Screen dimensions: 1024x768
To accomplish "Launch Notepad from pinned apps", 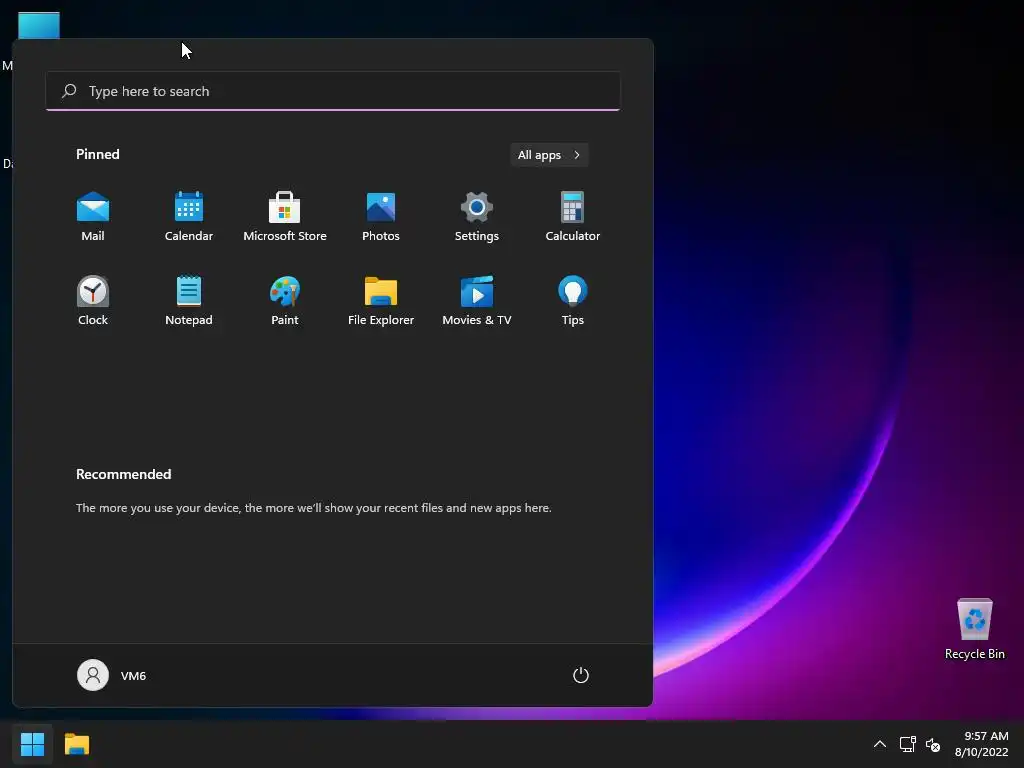I will [x=189, y=301].
